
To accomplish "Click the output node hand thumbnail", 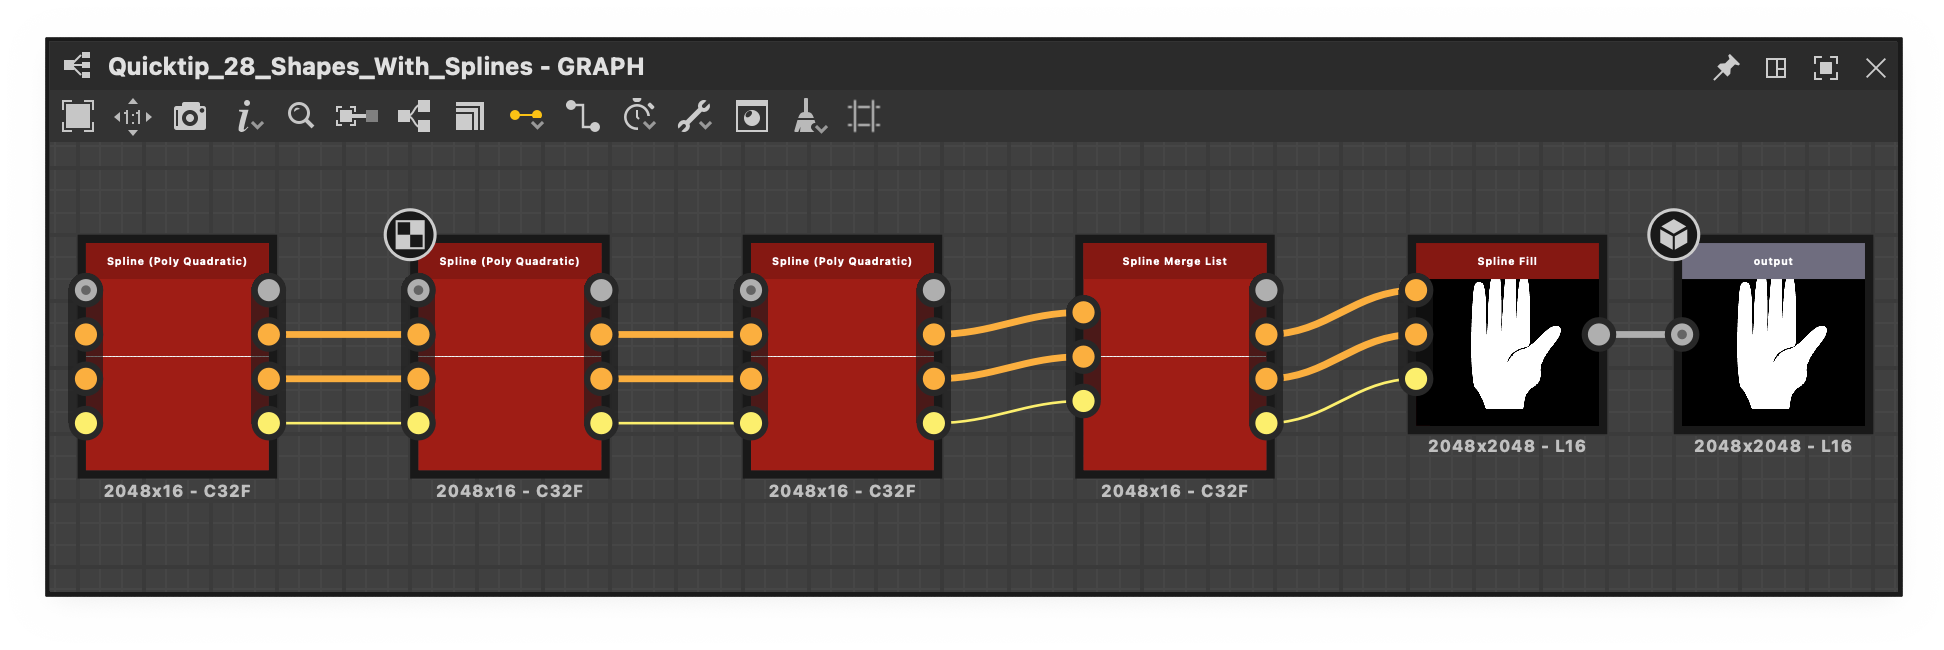I will [1773, 345].
